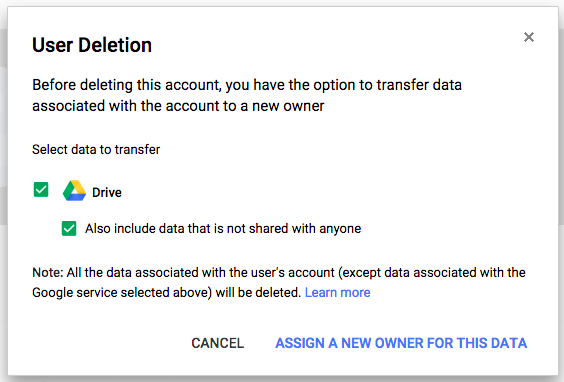Follow the blue Learn more hyperlink
Viewport: 564px width, 382px height.
coord(337,292)
